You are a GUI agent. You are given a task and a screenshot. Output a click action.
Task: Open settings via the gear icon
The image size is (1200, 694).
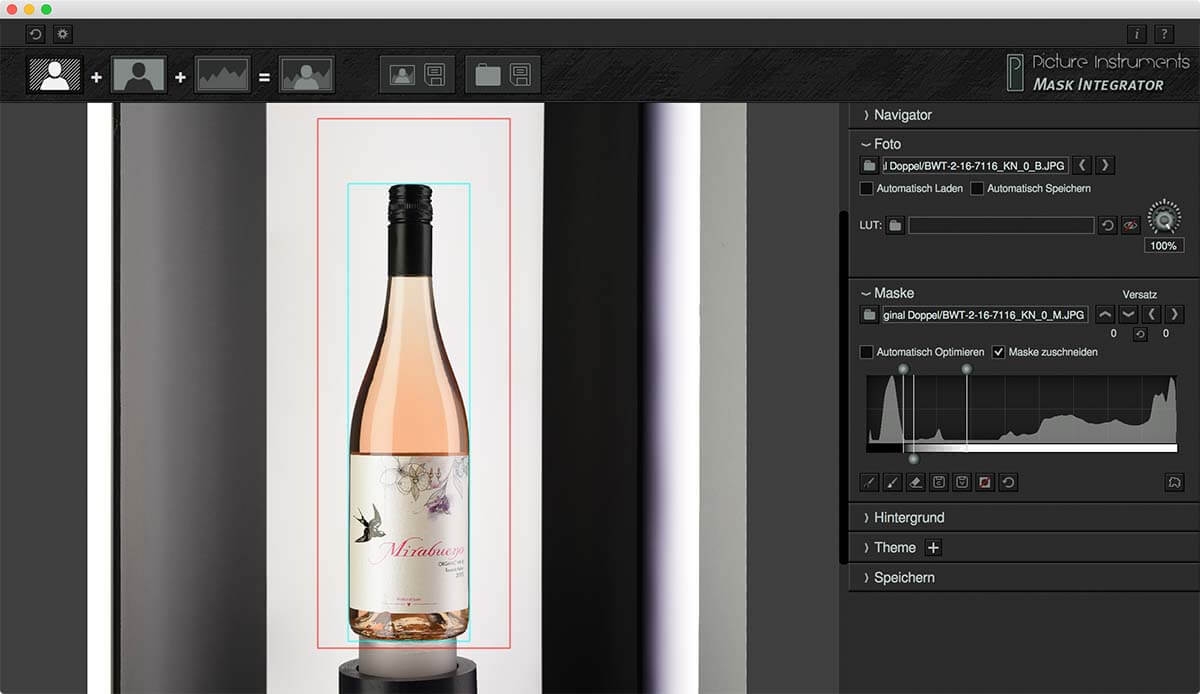pyautogui.click(x=63, y=34)
